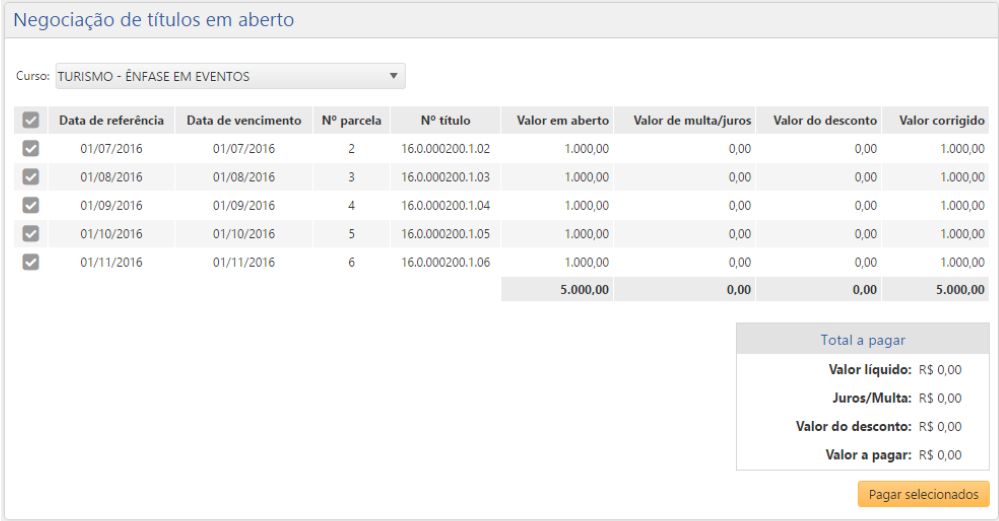
Task: Uncheck the row dated 01/10/2016
Action: (x=31, y=234)
